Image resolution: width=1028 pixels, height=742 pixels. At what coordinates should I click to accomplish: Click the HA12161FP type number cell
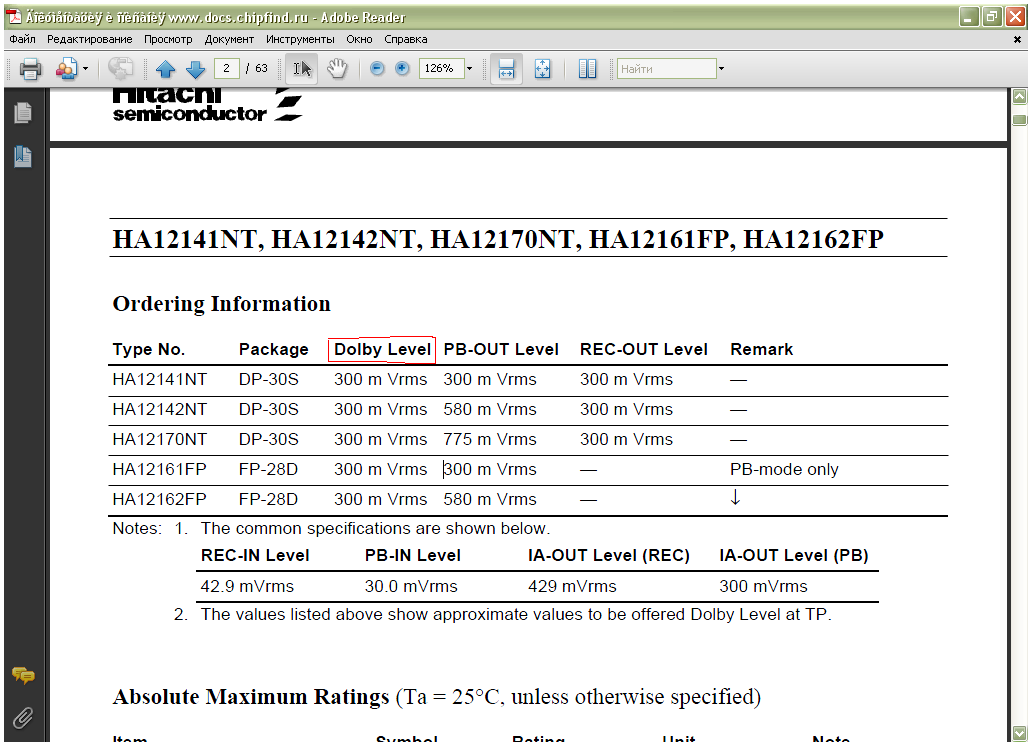[x=159, y=470]
